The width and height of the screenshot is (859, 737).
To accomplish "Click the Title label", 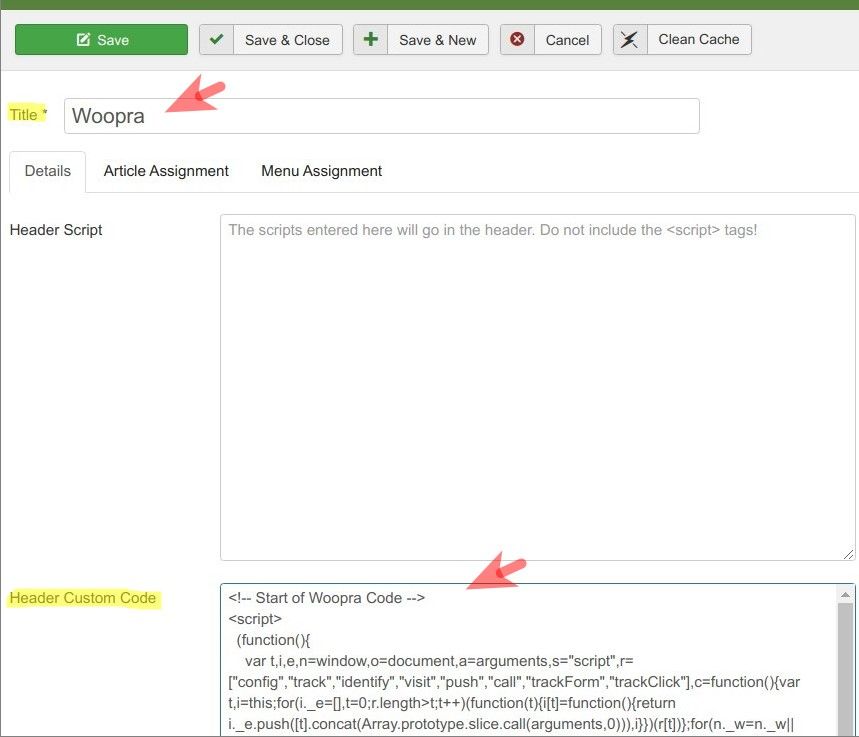I will 27,115.
